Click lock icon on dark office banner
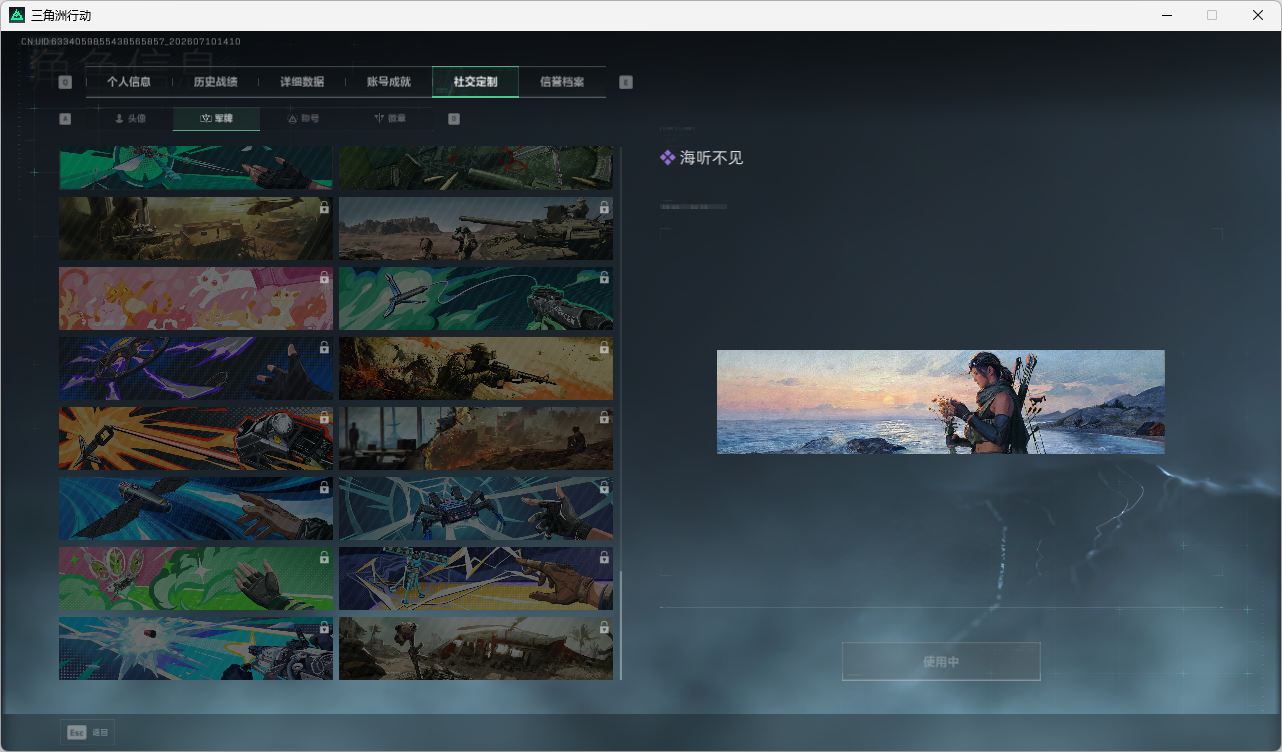The width and height of the screenshot is (1282, 752). [x=604, y=418]
